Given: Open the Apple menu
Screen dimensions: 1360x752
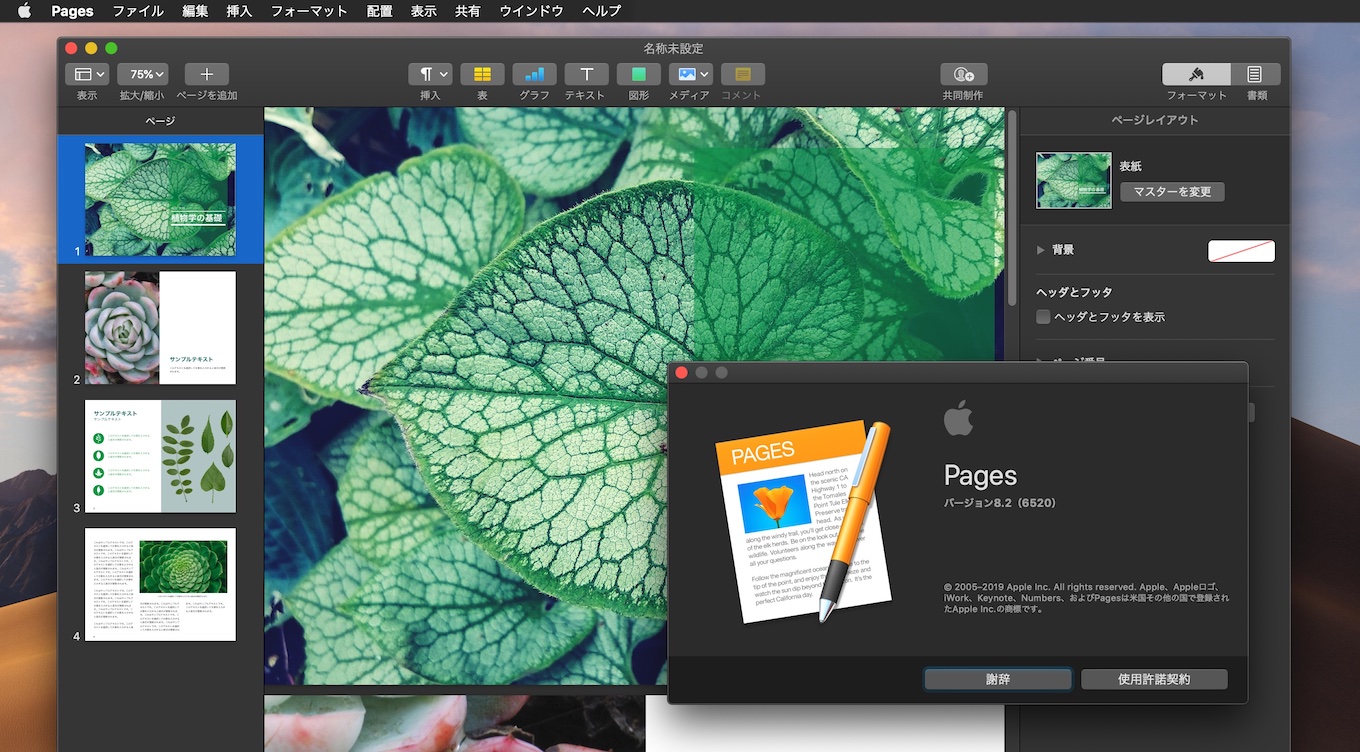Looking at the screenshot, I should [x=24, y=11].
